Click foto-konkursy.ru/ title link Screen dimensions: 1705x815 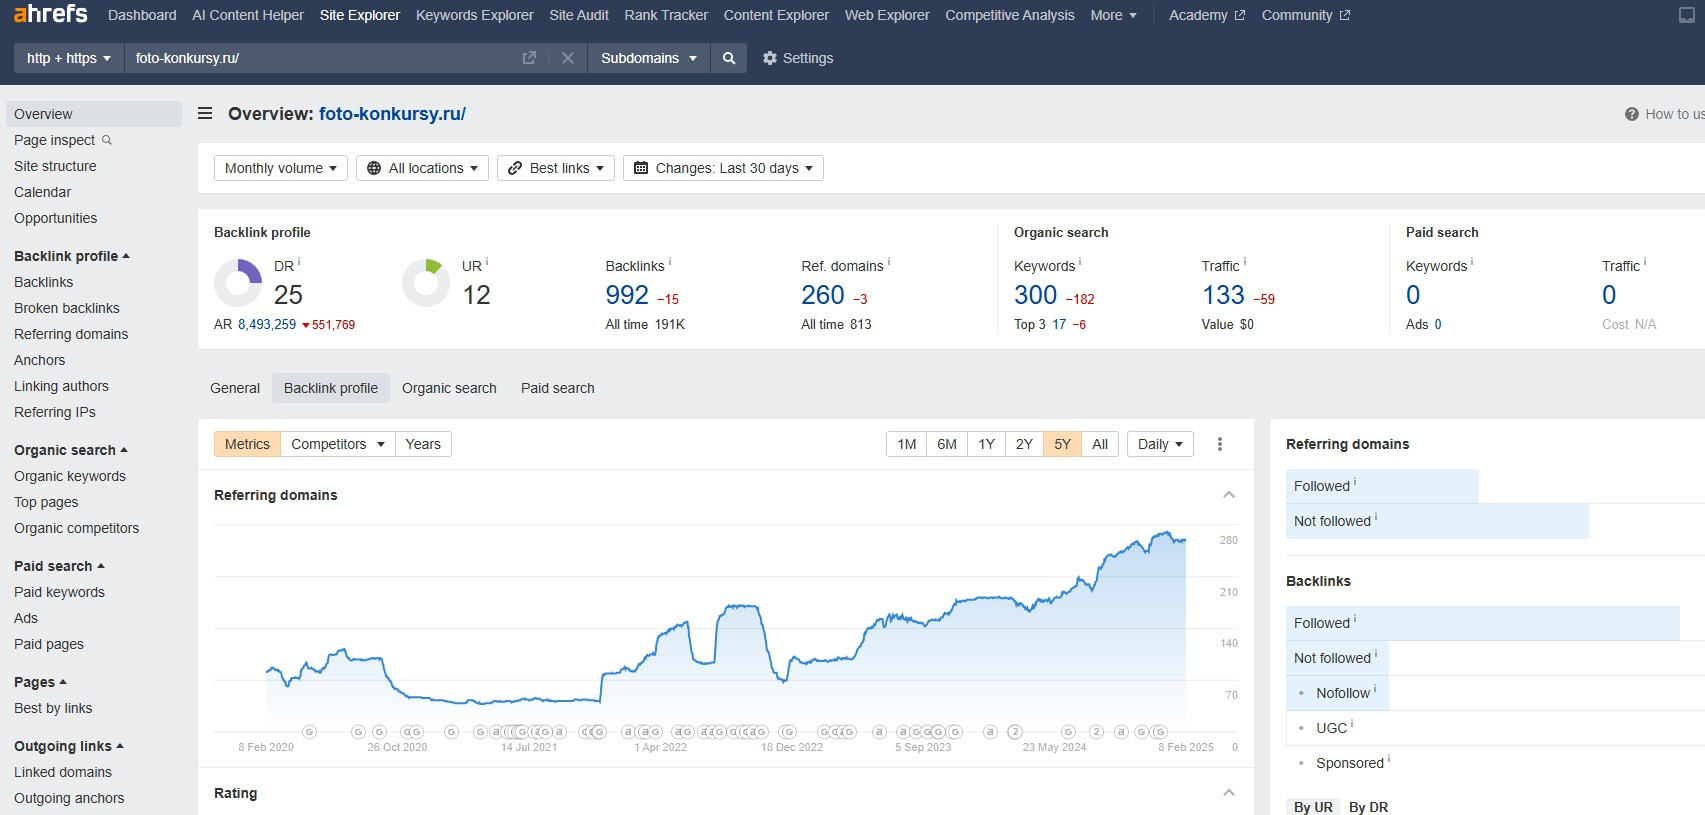coord(392,114)
